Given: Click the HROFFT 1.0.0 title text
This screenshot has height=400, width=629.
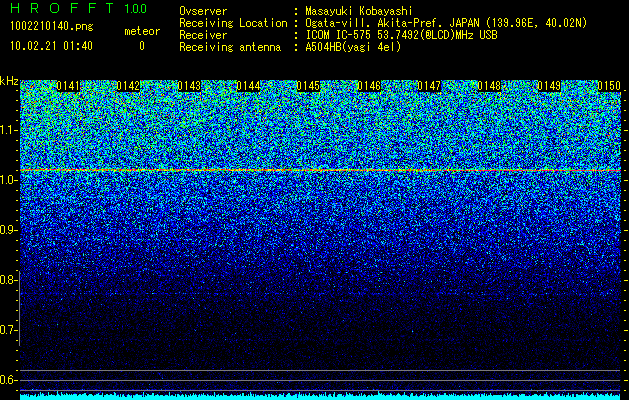Looking at the screenshot, I should click(x=79, y=8).
